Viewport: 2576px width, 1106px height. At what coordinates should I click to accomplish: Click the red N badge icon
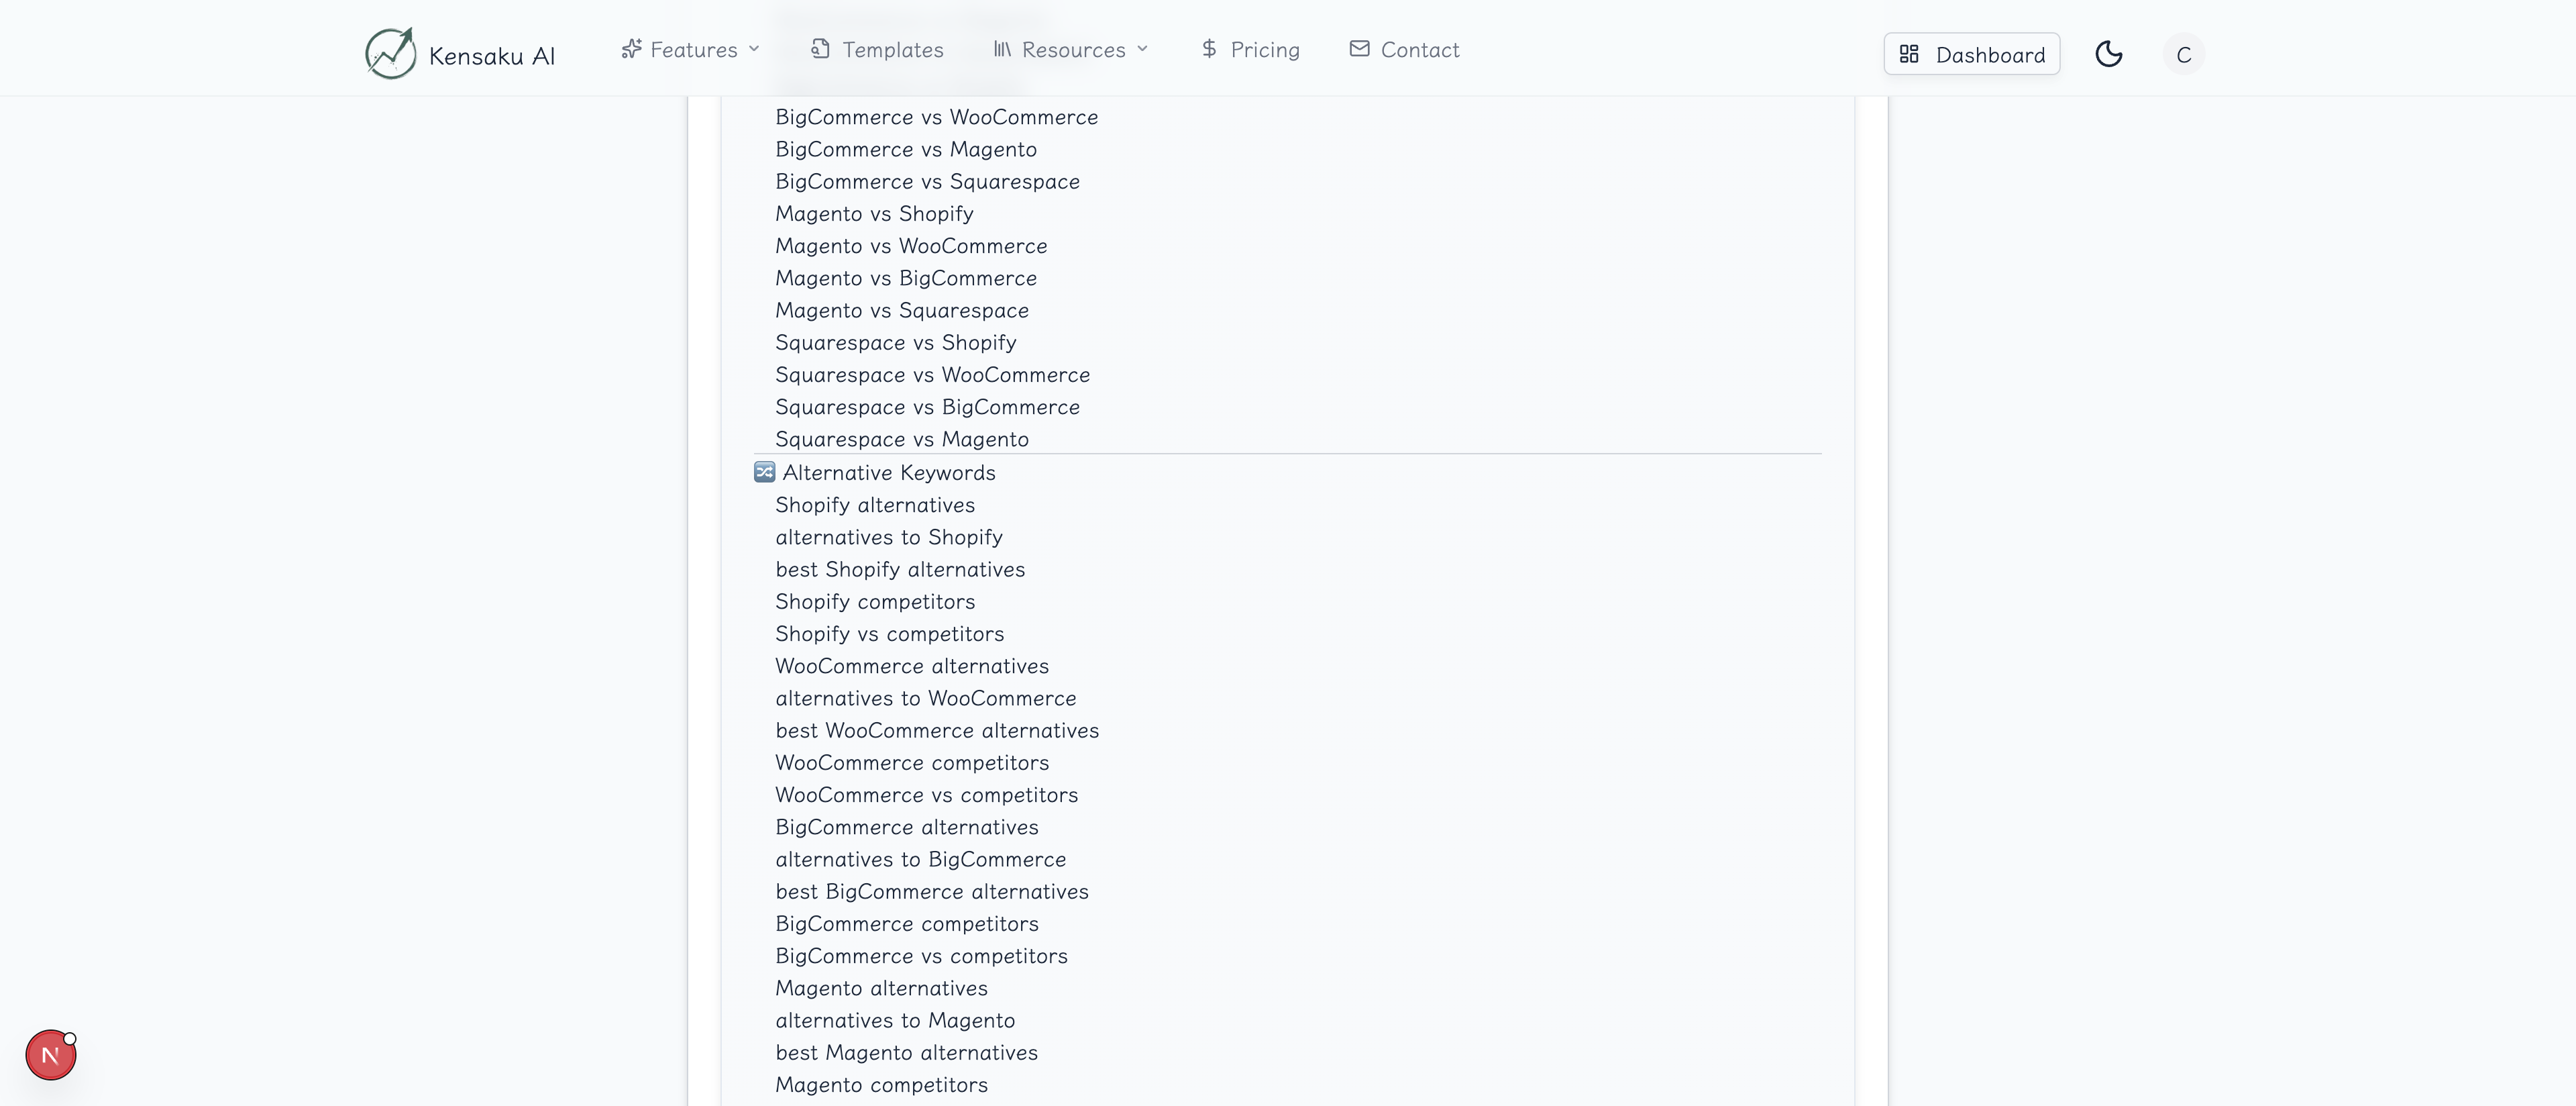click(50, 1055)
